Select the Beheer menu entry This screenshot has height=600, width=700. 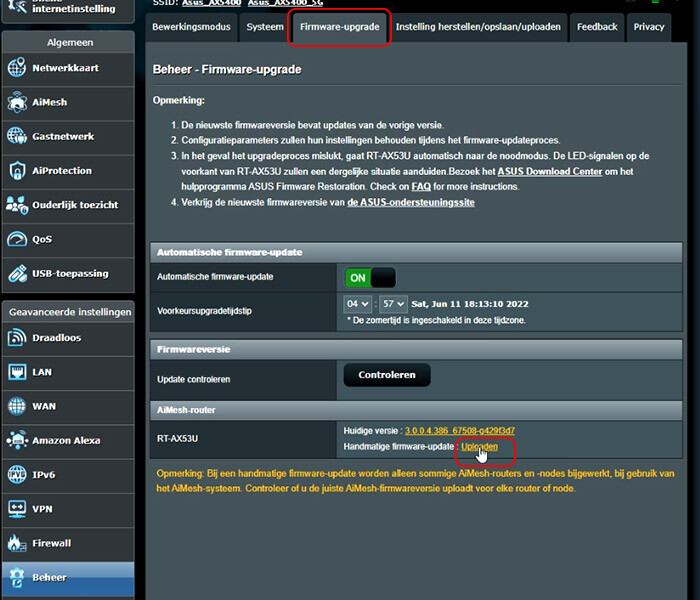(x=68, y=577)
